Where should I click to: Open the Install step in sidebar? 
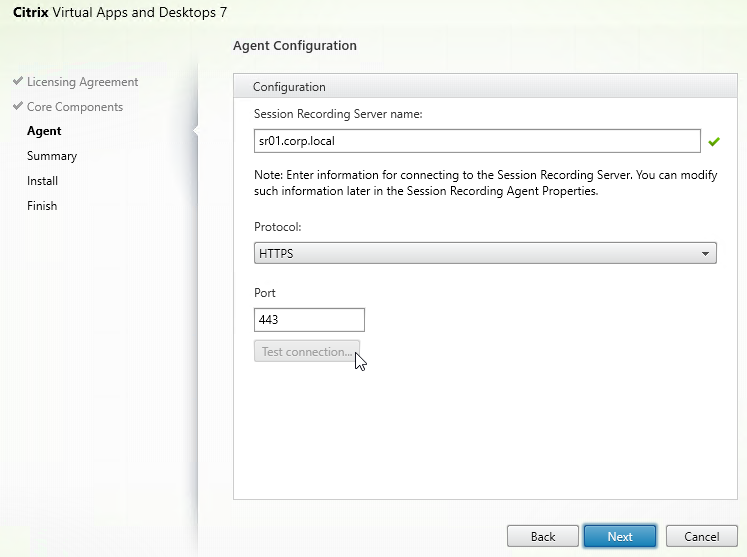43,181
